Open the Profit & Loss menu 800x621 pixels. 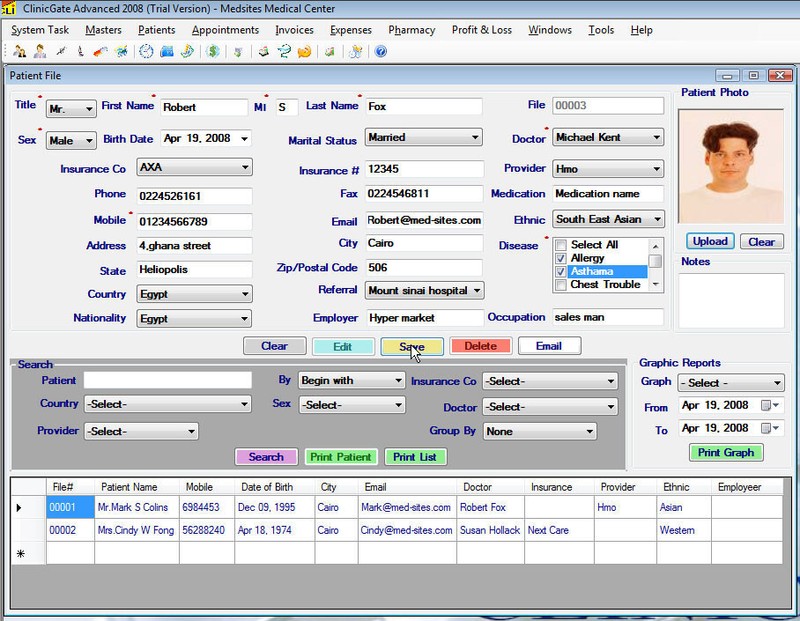(482, 30)
